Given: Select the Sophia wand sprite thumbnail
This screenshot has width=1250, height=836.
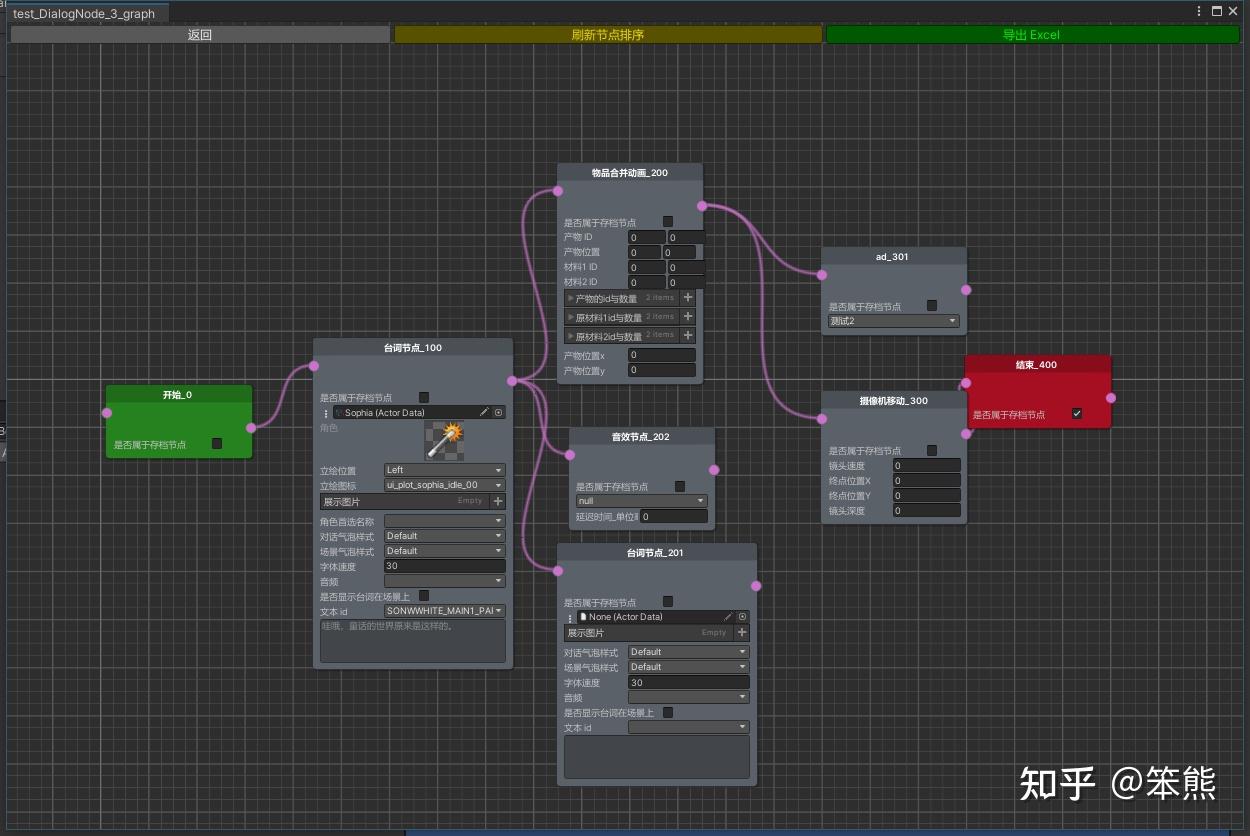Looking at the screenshot, I should [445, 440].
